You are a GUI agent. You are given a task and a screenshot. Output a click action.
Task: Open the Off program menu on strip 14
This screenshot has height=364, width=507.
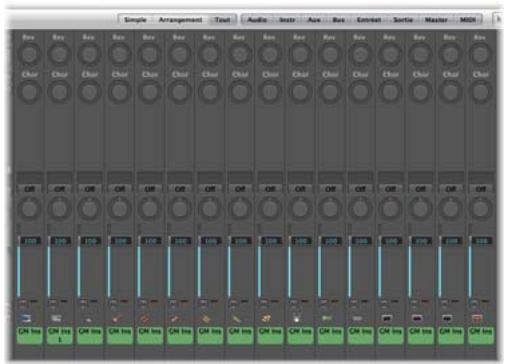coord(420,189)
